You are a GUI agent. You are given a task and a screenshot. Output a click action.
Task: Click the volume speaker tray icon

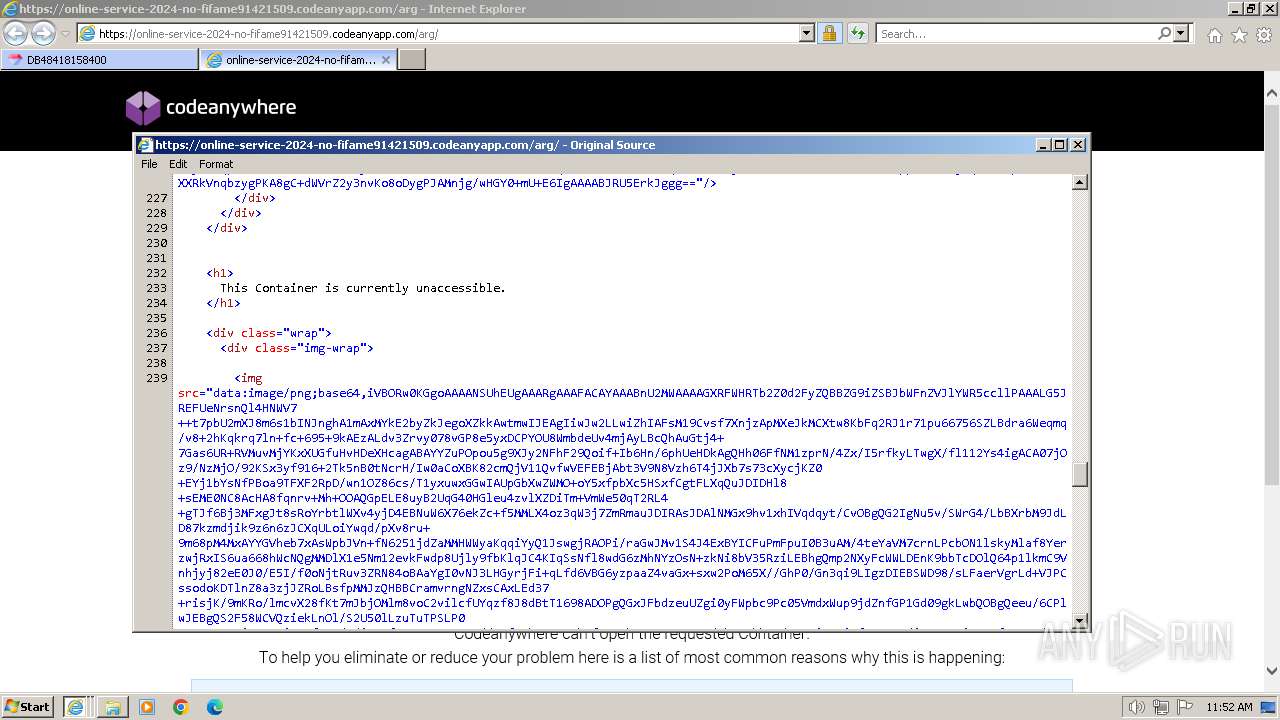1137,707
